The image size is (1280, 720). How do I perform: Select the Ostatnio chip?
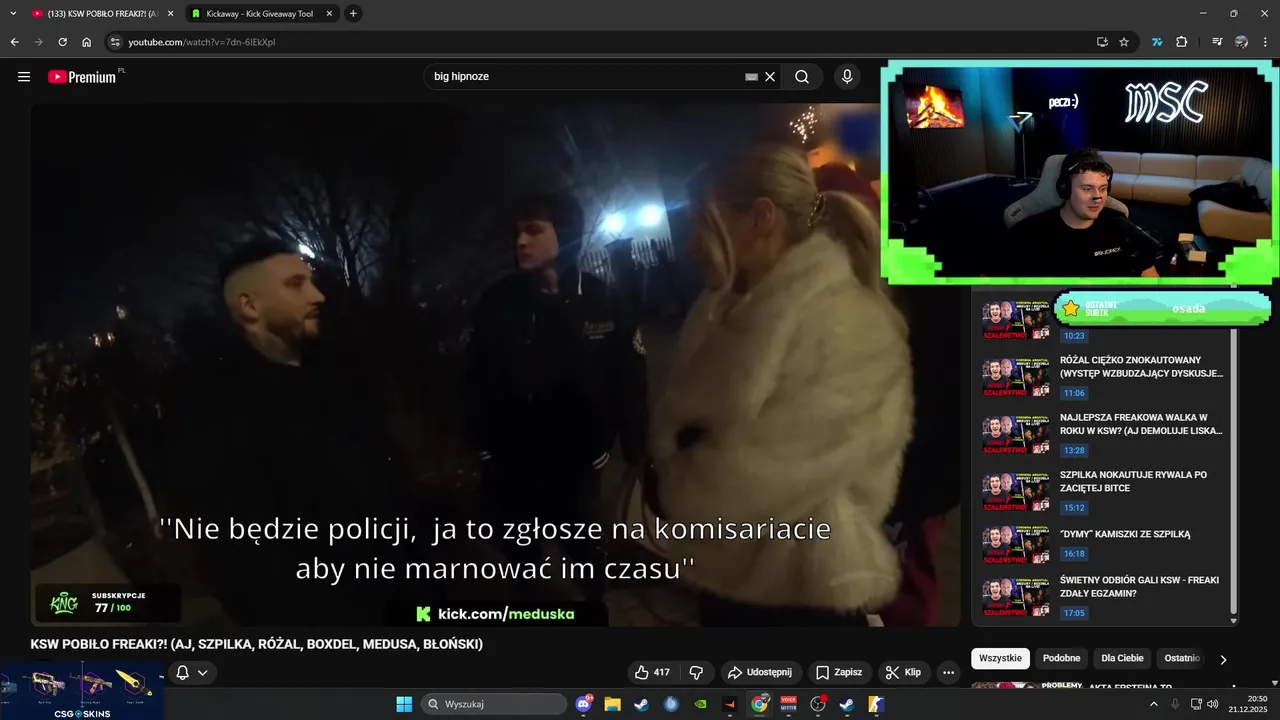pyautogui.click(x=1181, y=658)
